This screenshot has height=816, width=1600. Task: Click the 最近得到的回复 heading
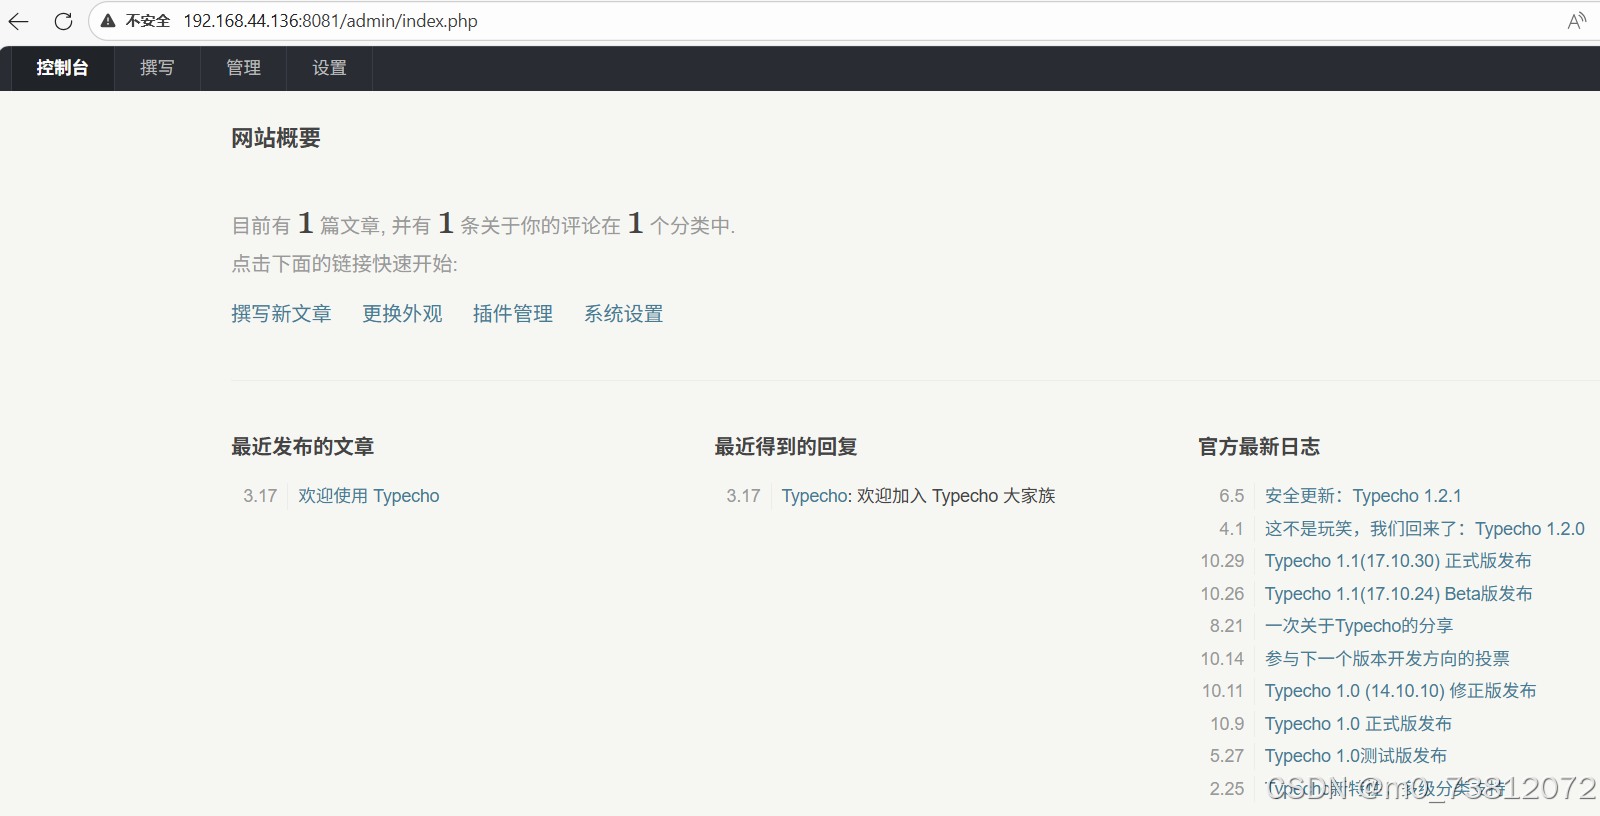(786, 447)
